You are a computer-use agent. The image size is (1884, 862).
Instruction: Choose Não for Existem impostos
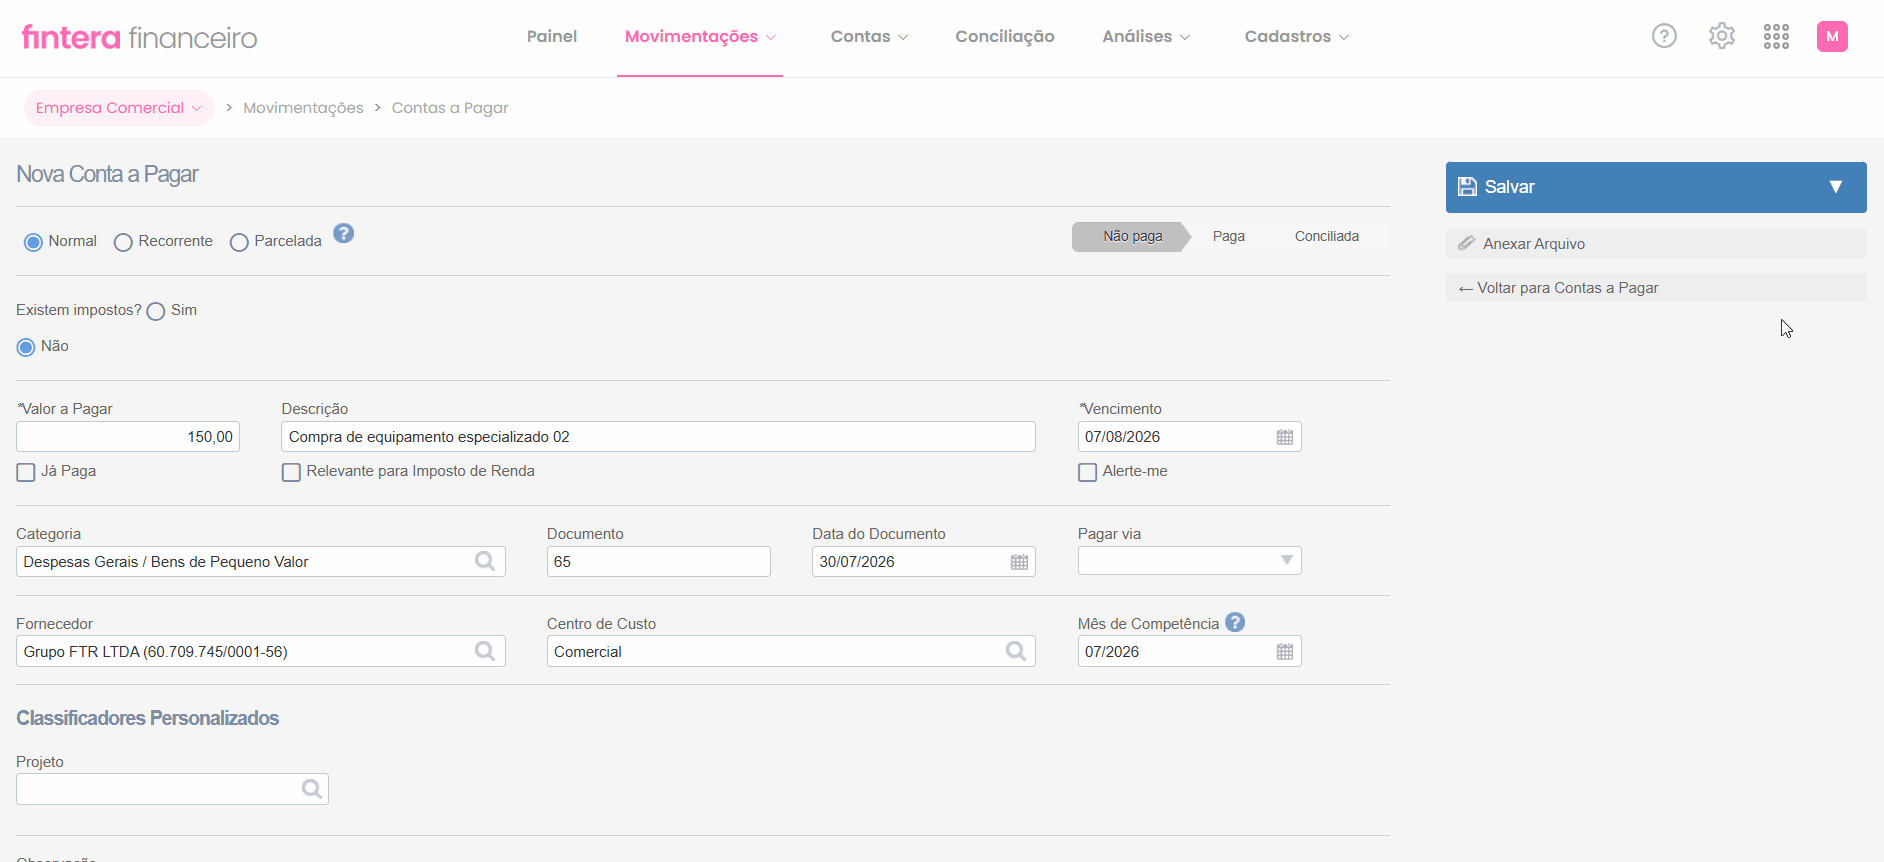26,347
